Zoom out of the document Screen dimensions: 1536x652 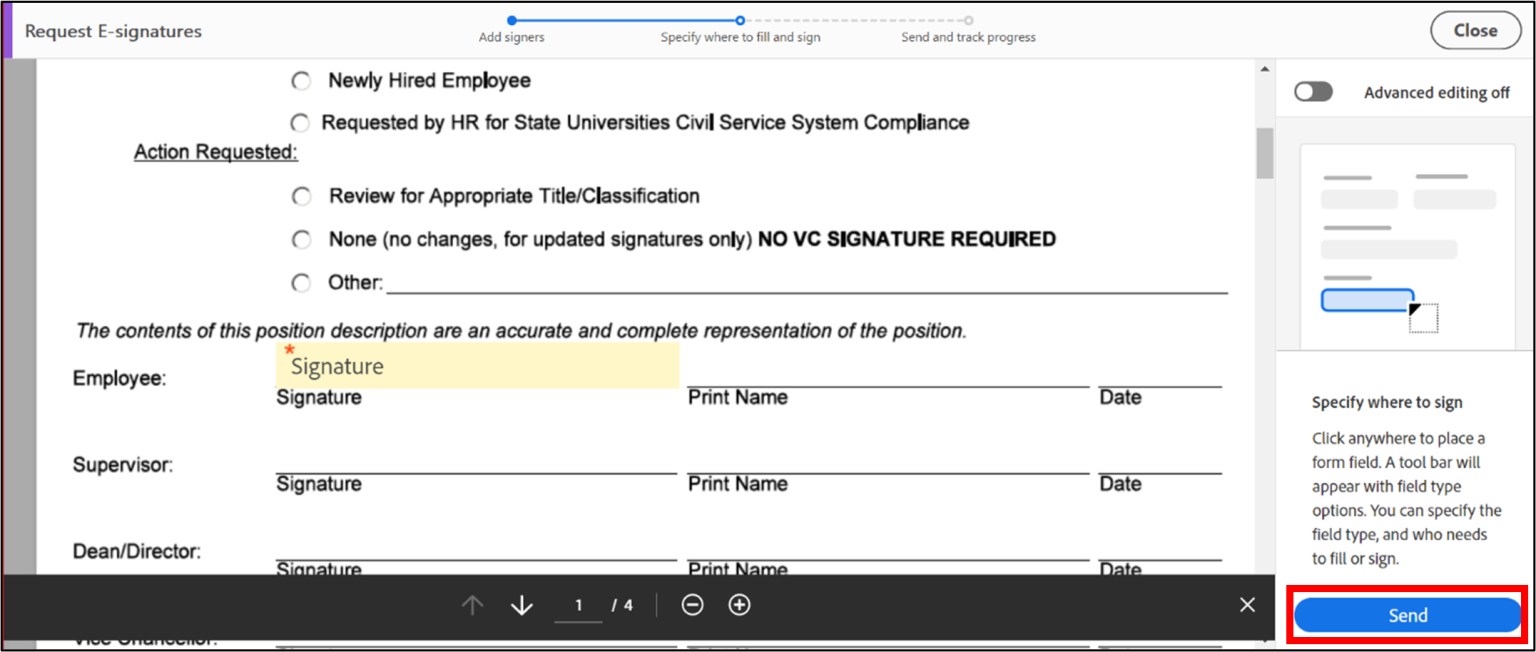pyautogui.click(x=692, y=604)
